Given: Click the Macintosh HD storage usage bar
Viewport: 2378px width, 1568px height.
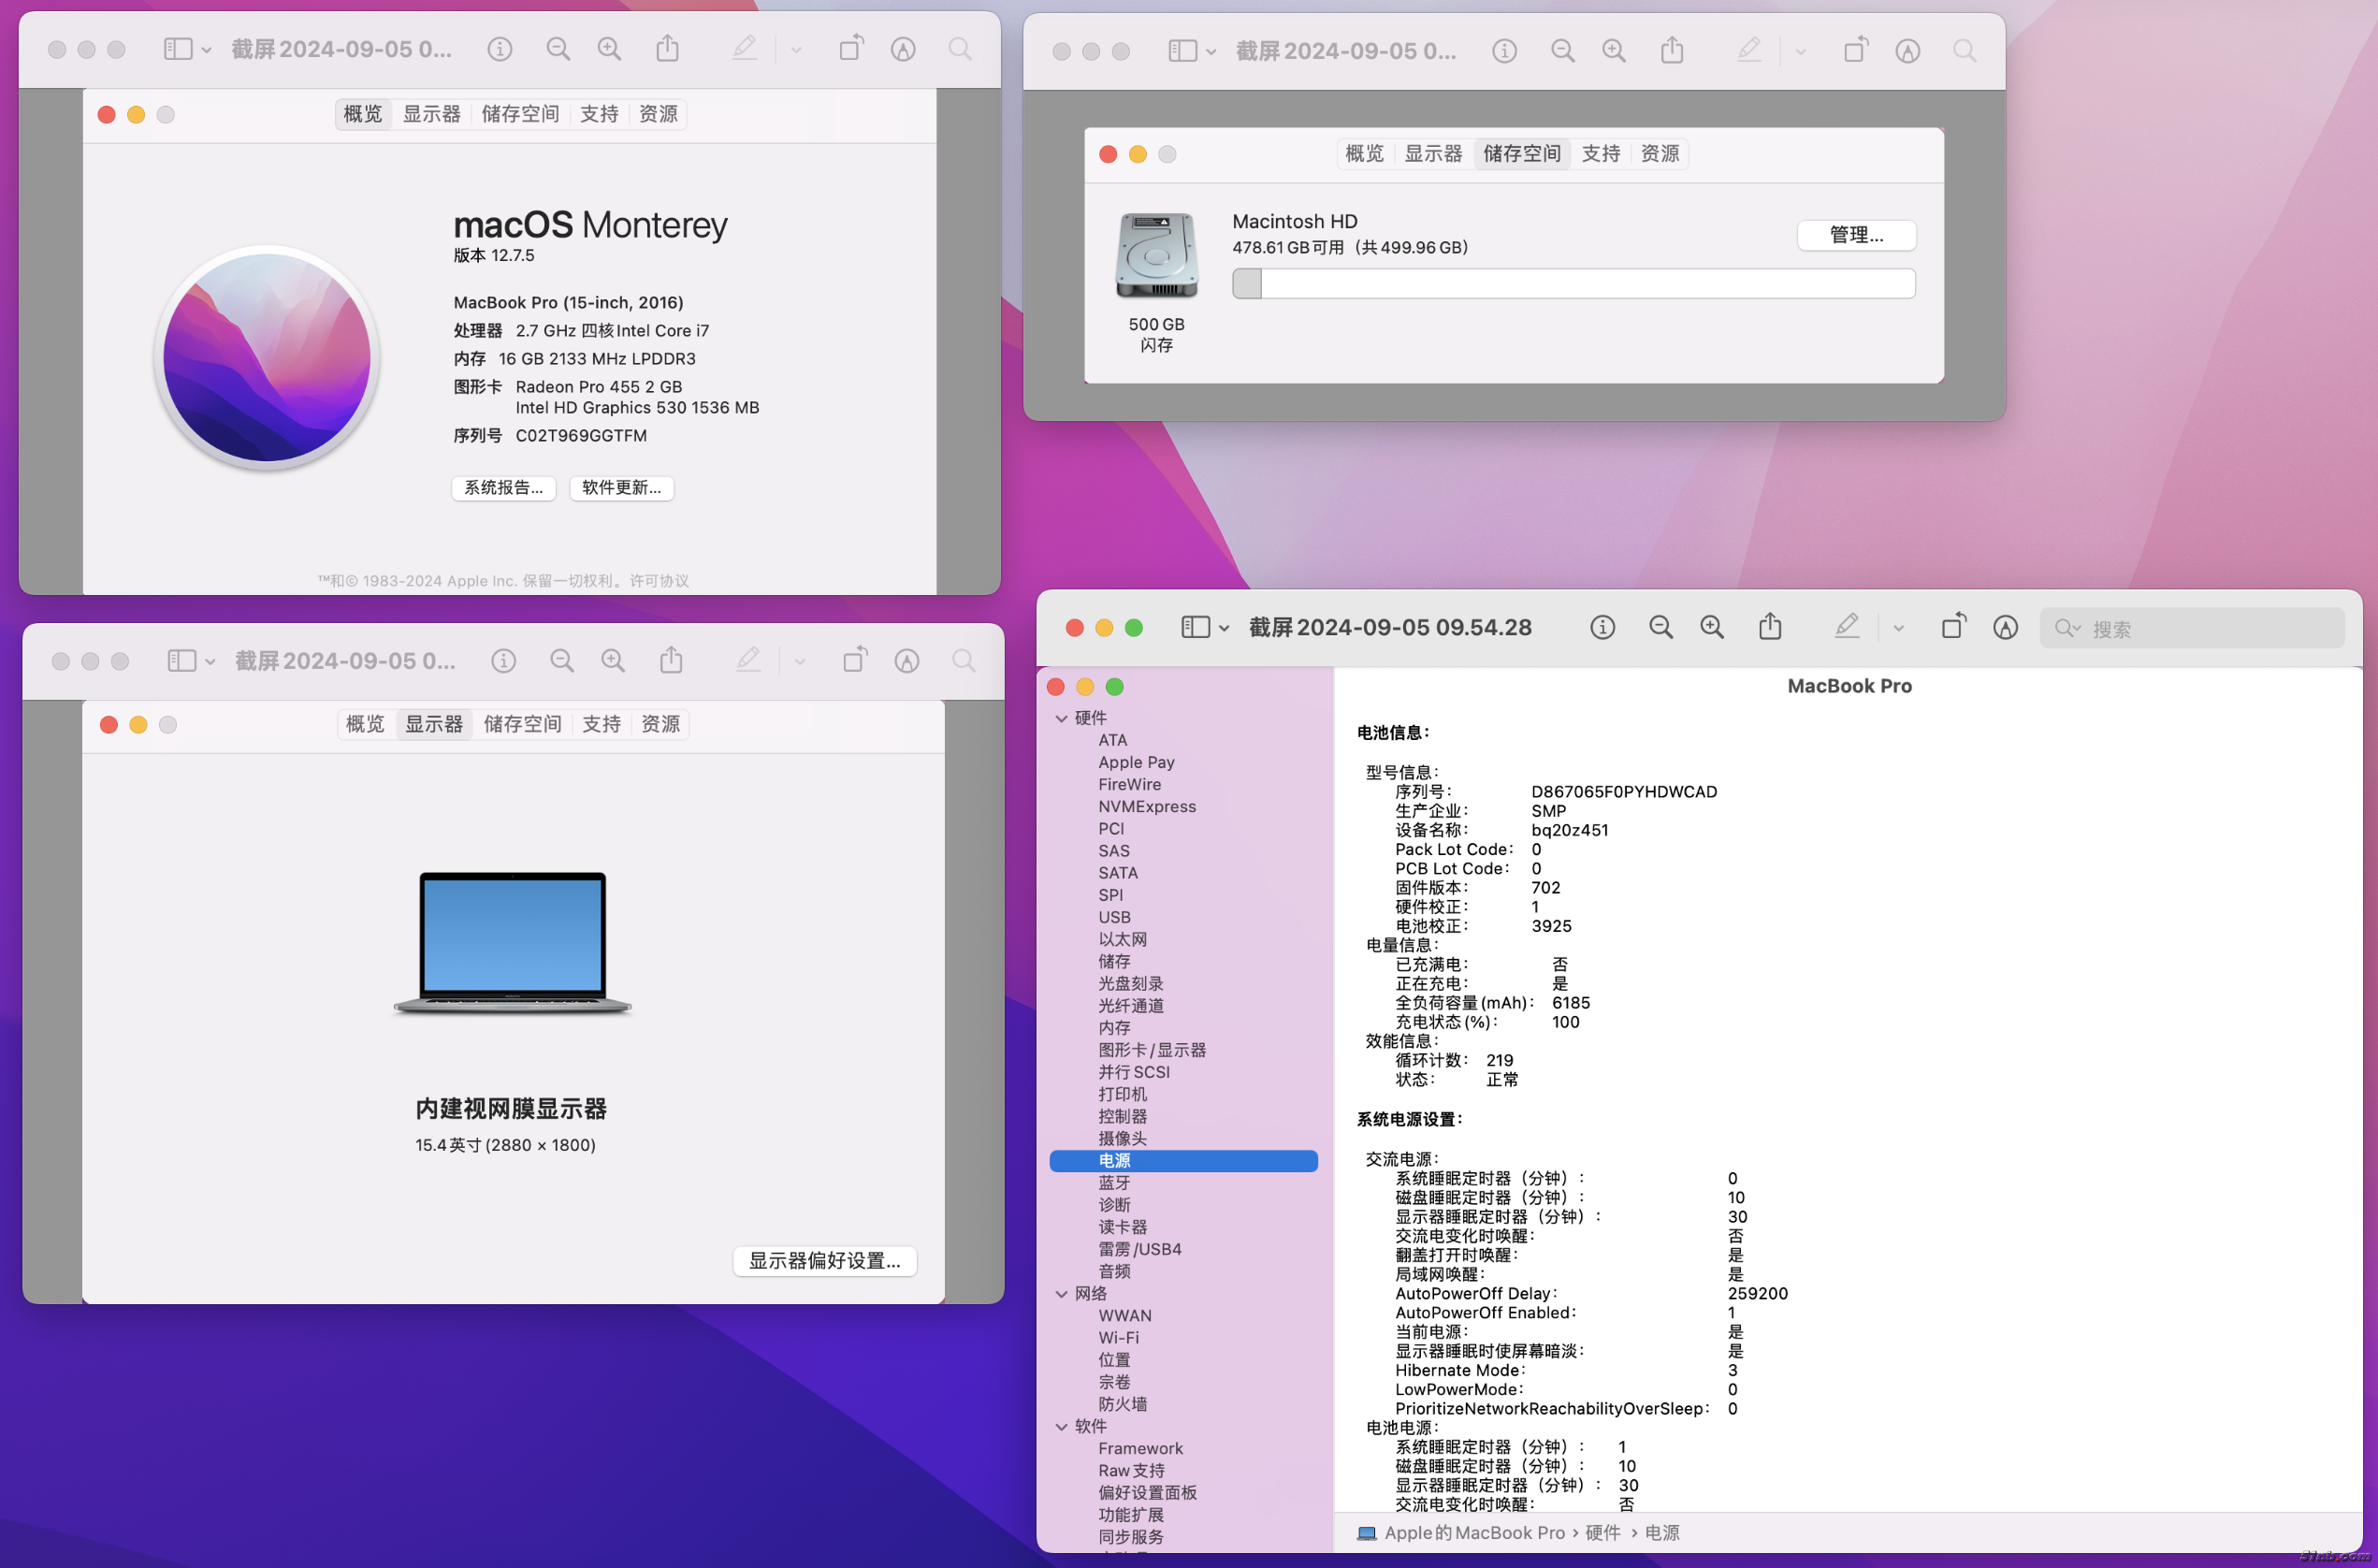Looking at the screenshot, I should click(x=1573, y=284).
